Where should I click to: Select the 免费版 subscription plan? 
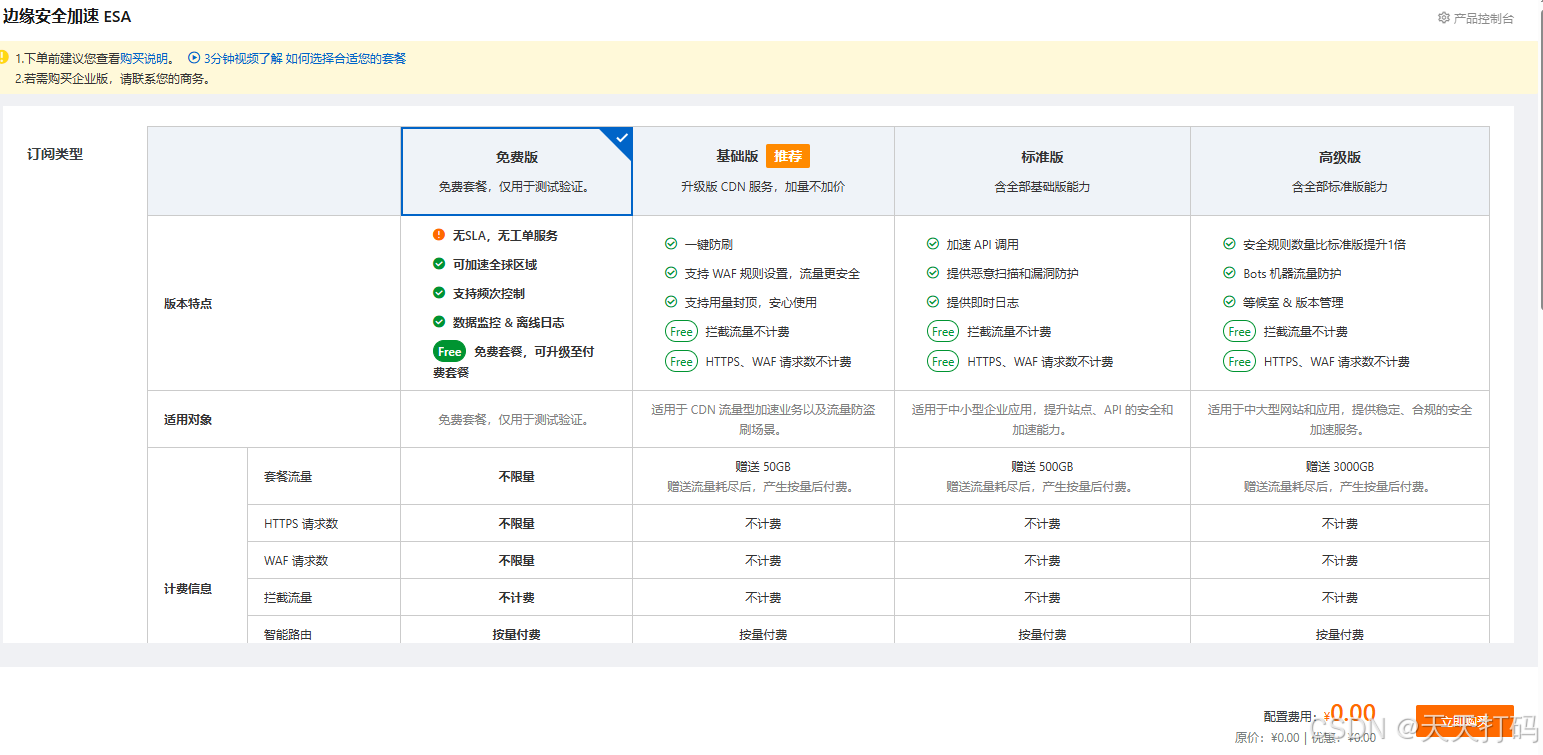[517, 171]
